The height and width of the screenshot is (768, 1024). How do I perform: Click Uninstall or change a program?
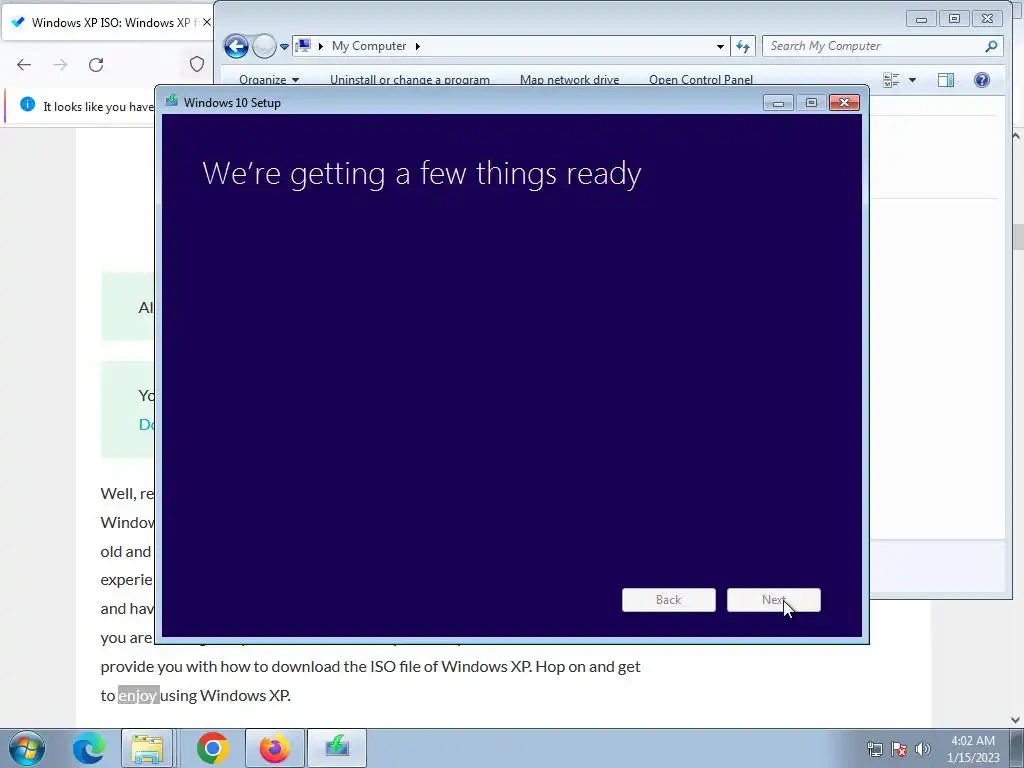pos(409,80)
